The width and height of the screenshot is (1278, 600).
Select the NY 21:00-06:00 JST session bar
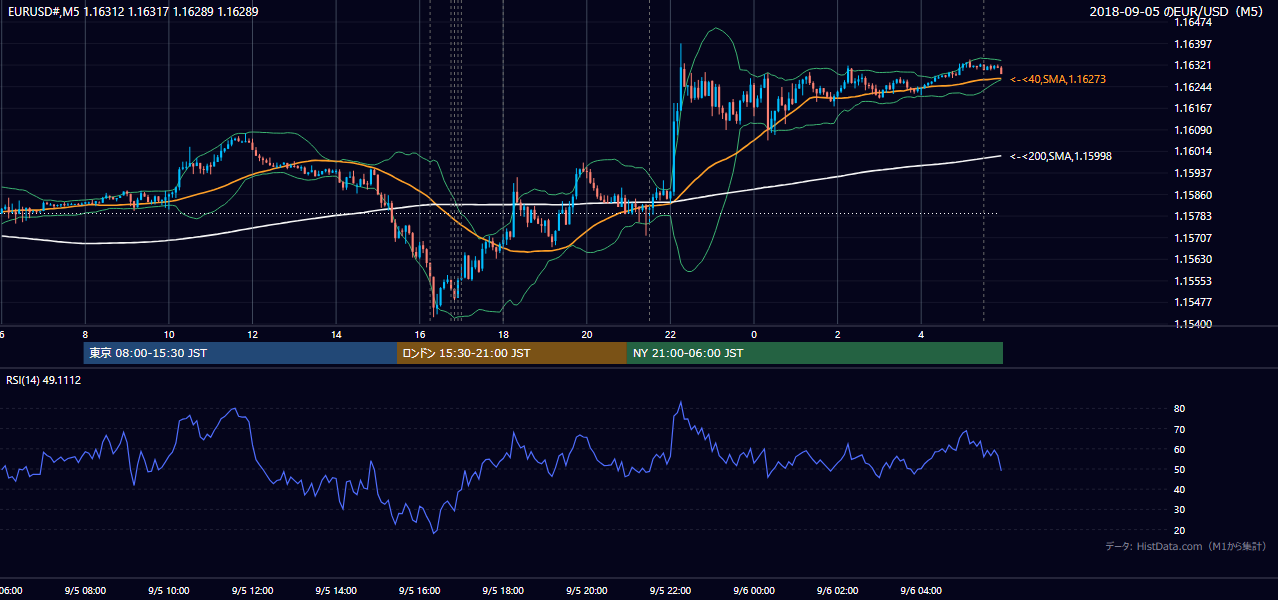pyautogui.click(x=815, y=353)
